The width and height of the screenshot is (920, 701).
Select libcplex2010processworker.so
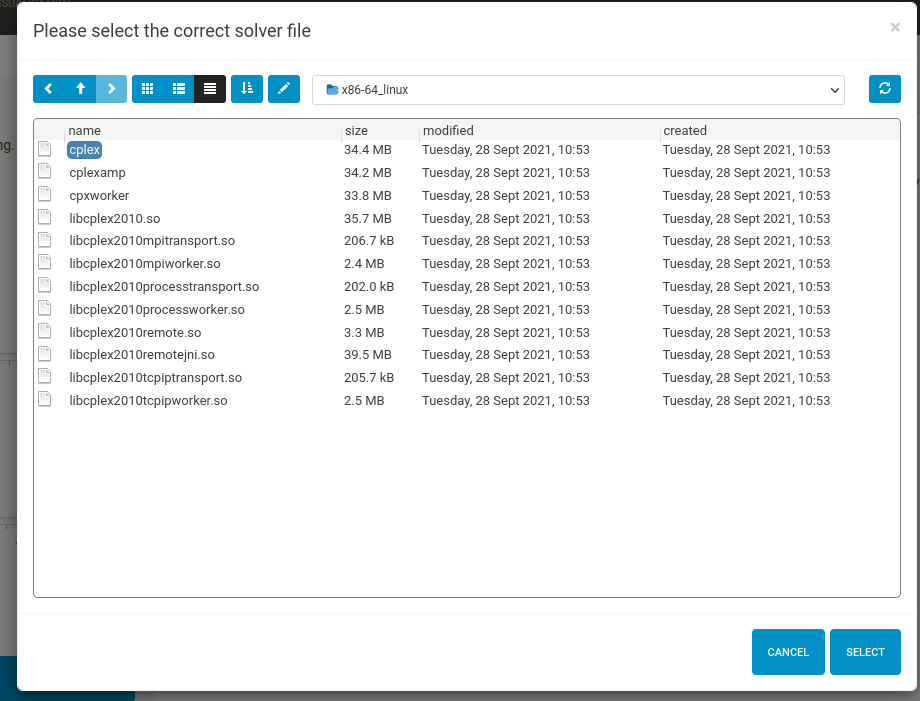157,309
